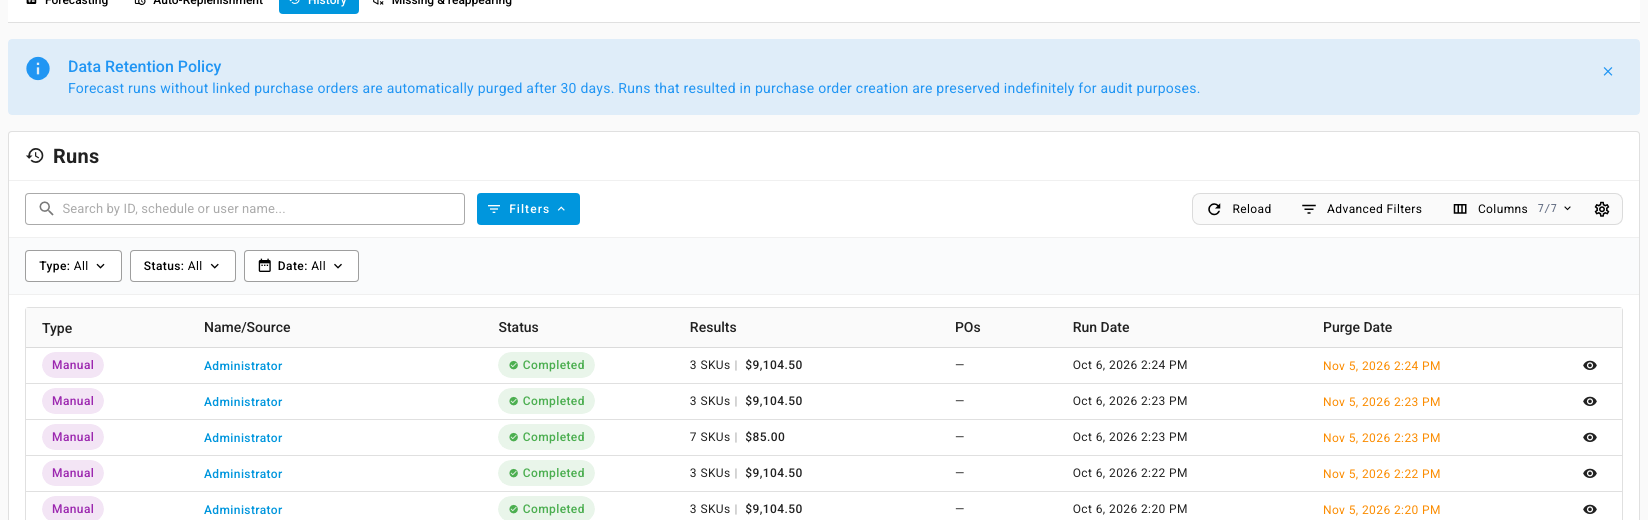The height and width of the screenshot is (520, 1648).
Task: Click the magnifier icon in the search box
Action: pyautogui.click(x=46, y=208)
